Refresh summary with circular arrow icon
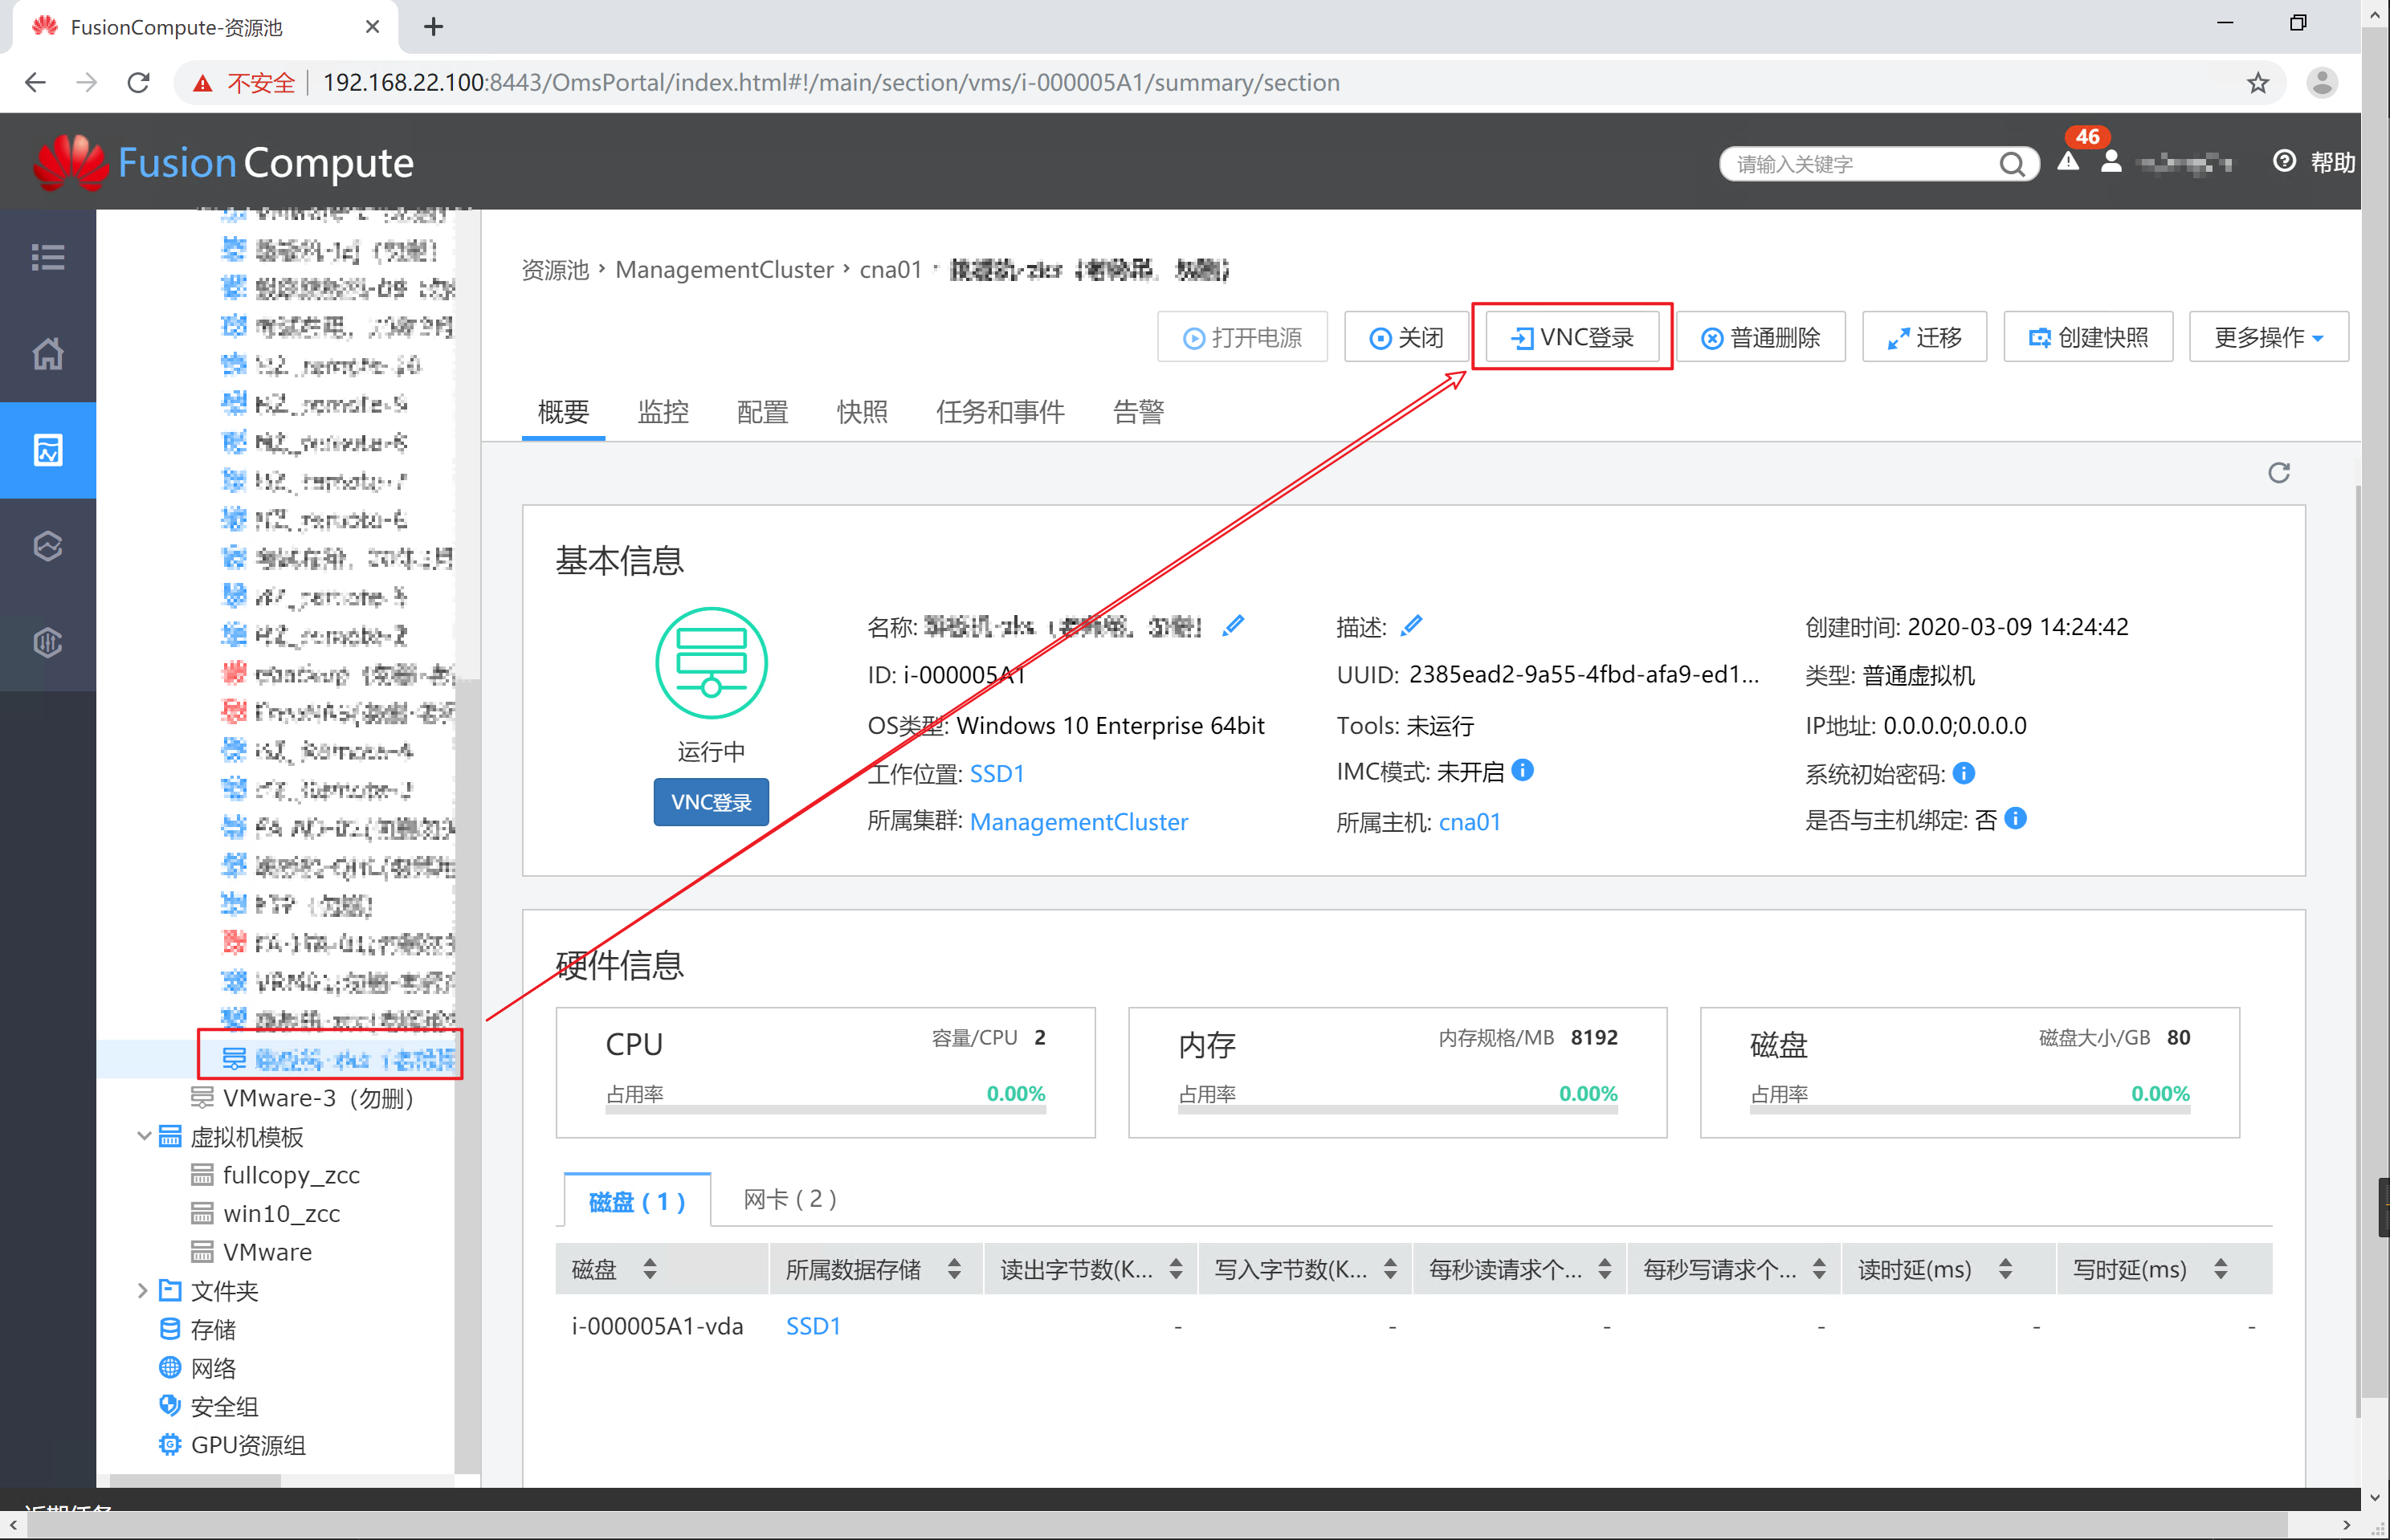This screenshot has height=1540, width=2390. pyautogui.click(x=2278, y=472)
